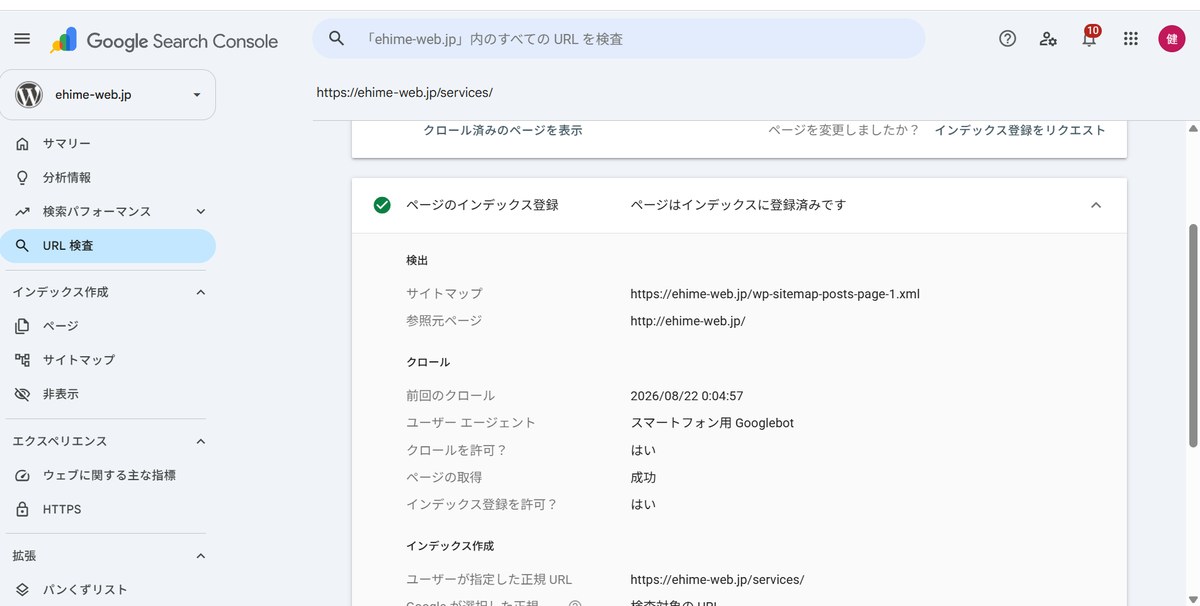
Task: Open ページ indexing report
Action: (x=61, y=326)
